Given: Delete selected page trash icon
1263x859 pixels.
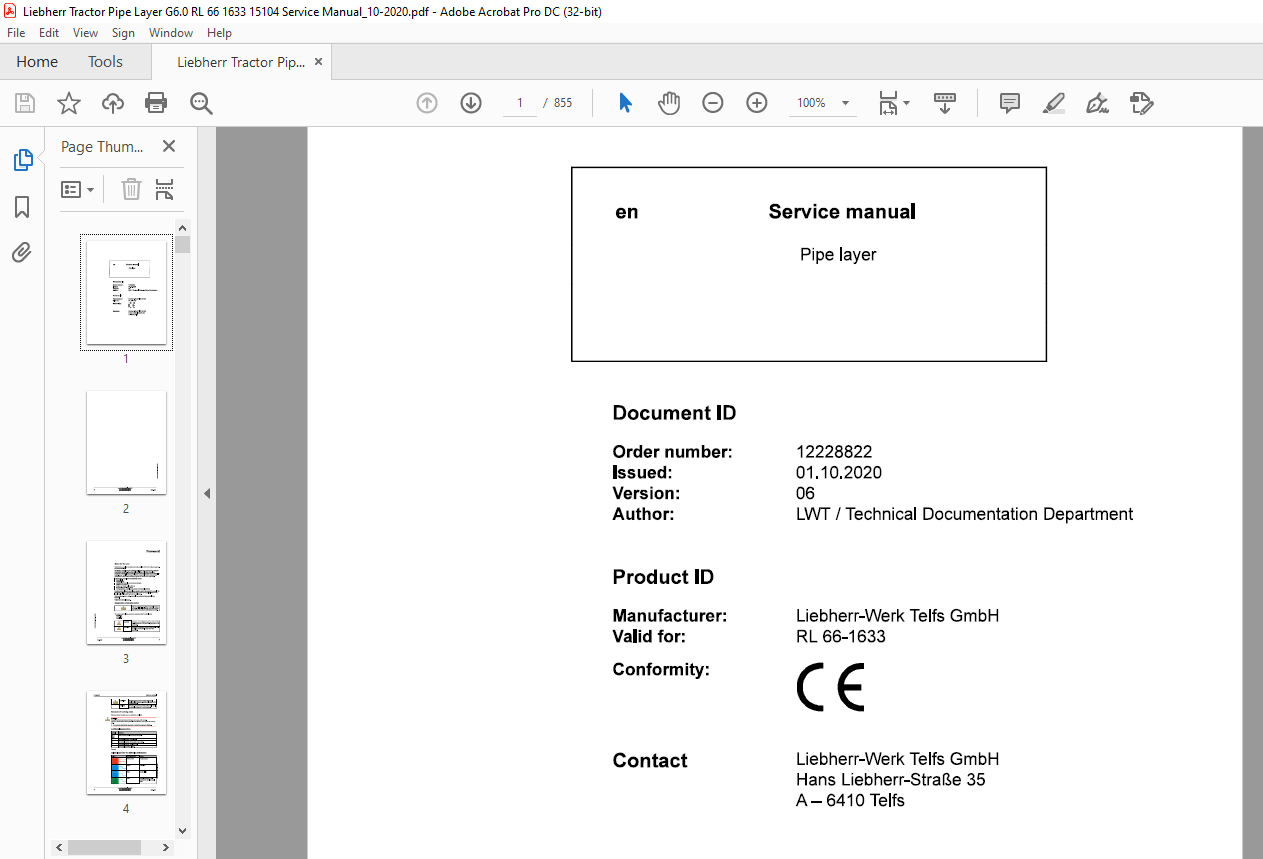Looking at the screenshot, I should click(x=131, y=189).
